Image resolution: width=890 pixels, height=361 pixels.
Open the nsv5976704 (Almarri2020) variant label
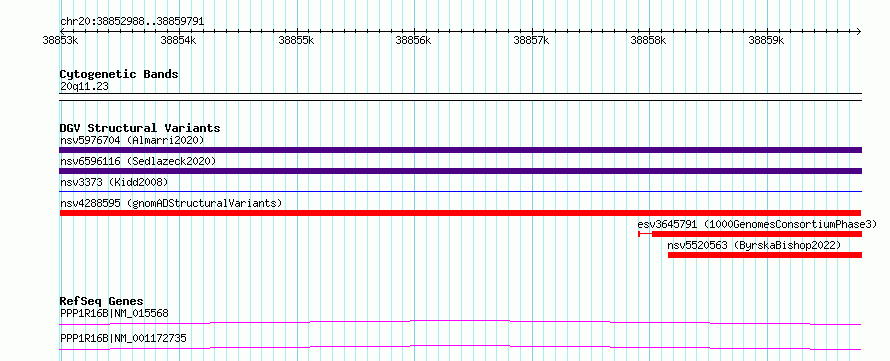tap(132, 140)
